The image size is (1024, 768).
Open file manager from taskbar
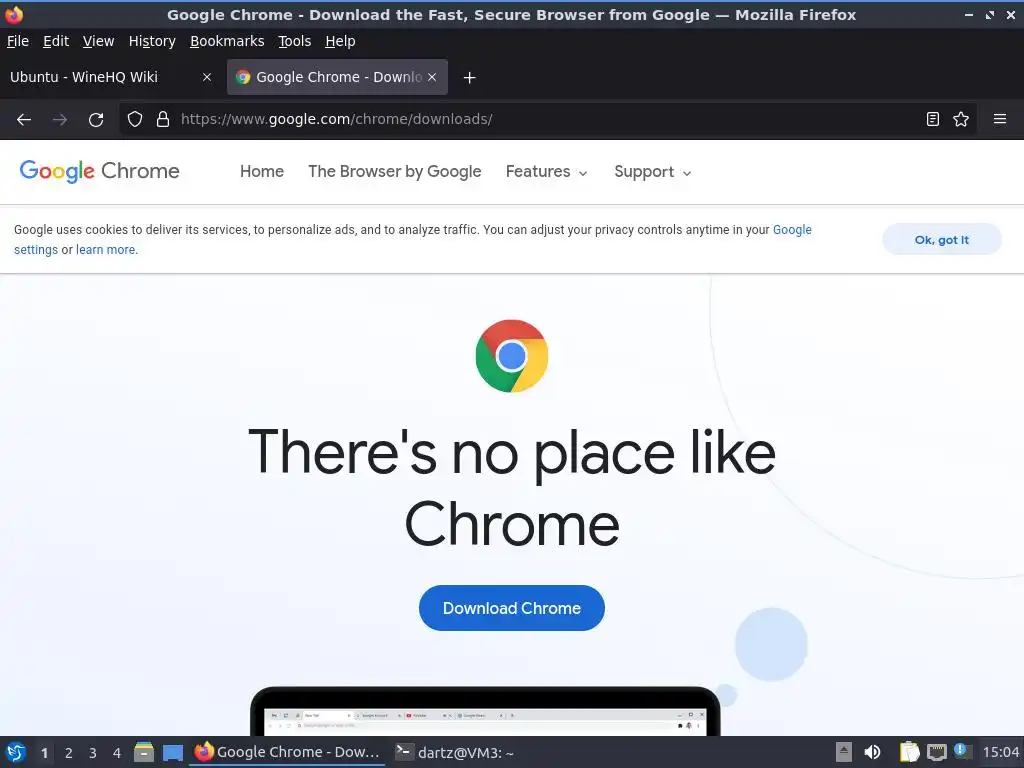pos(144,752)
